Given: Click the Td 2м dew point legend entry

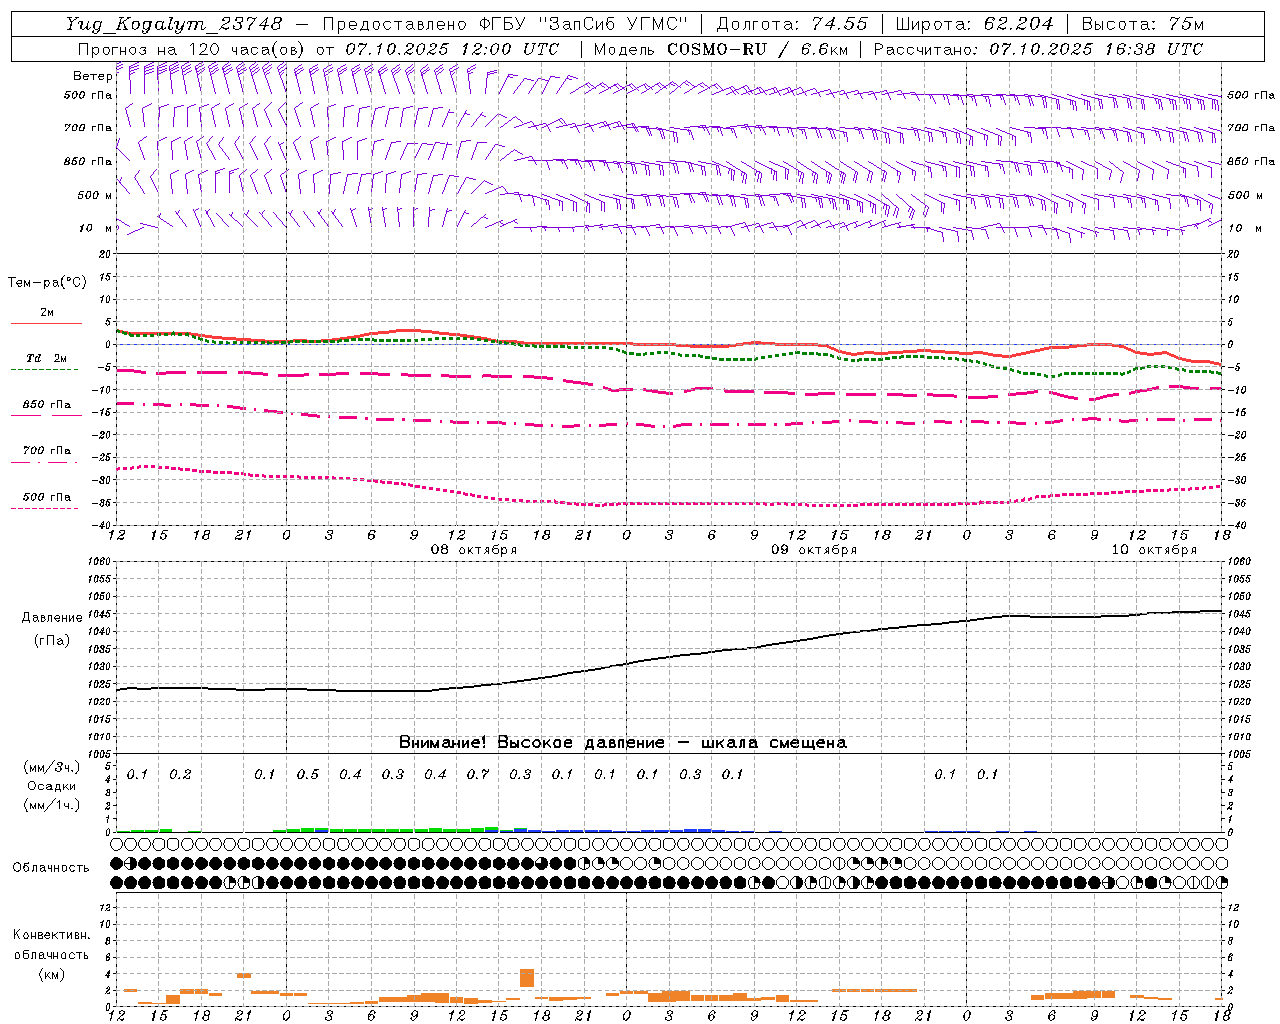Looking at the screenshot, I should (46, 358).
